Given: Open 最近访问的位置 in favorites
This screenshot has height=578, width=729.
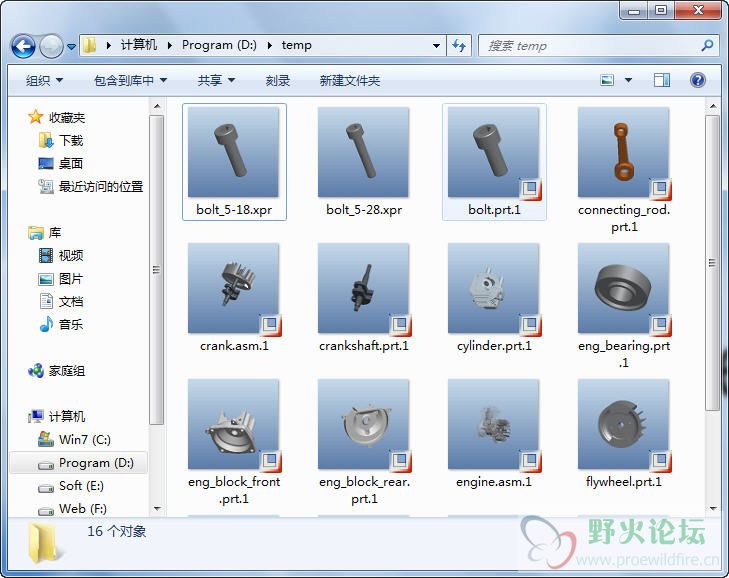Looking at the screenshot, I should (100, 186).
